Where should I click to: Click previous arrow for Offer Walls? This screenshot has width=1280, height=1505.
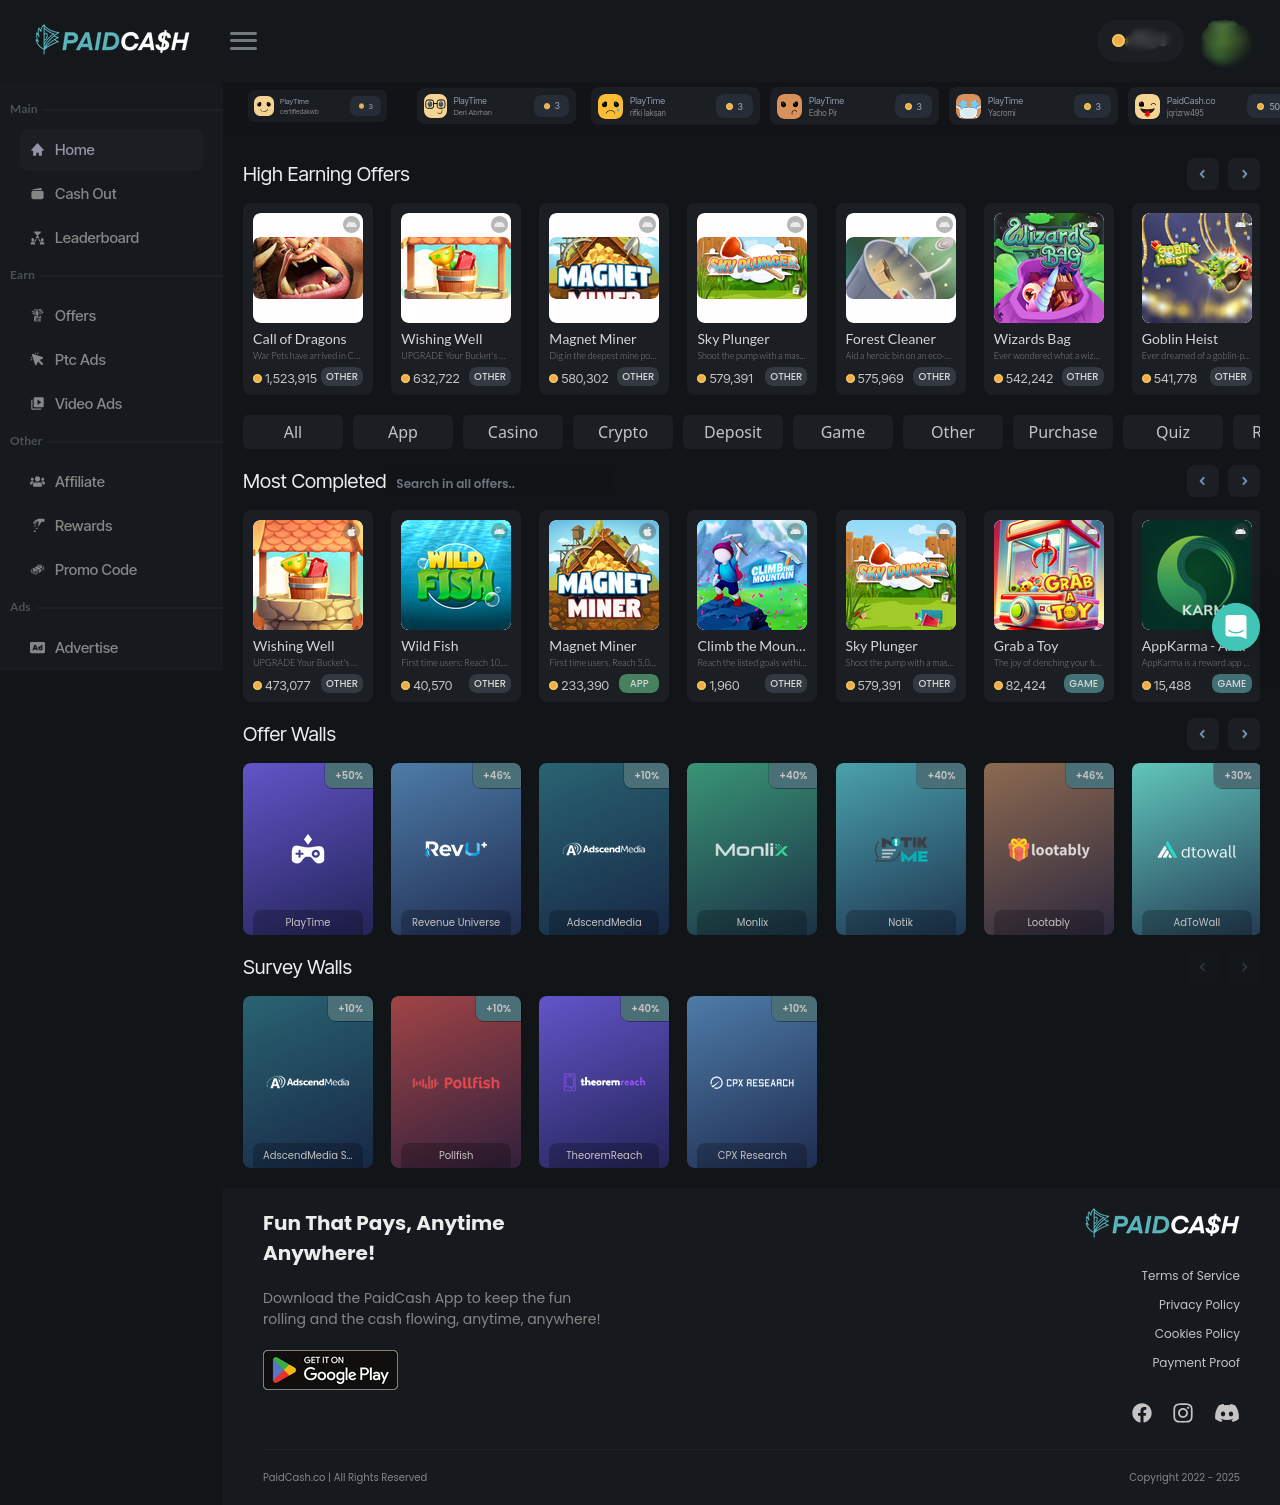coord(1202,734)
